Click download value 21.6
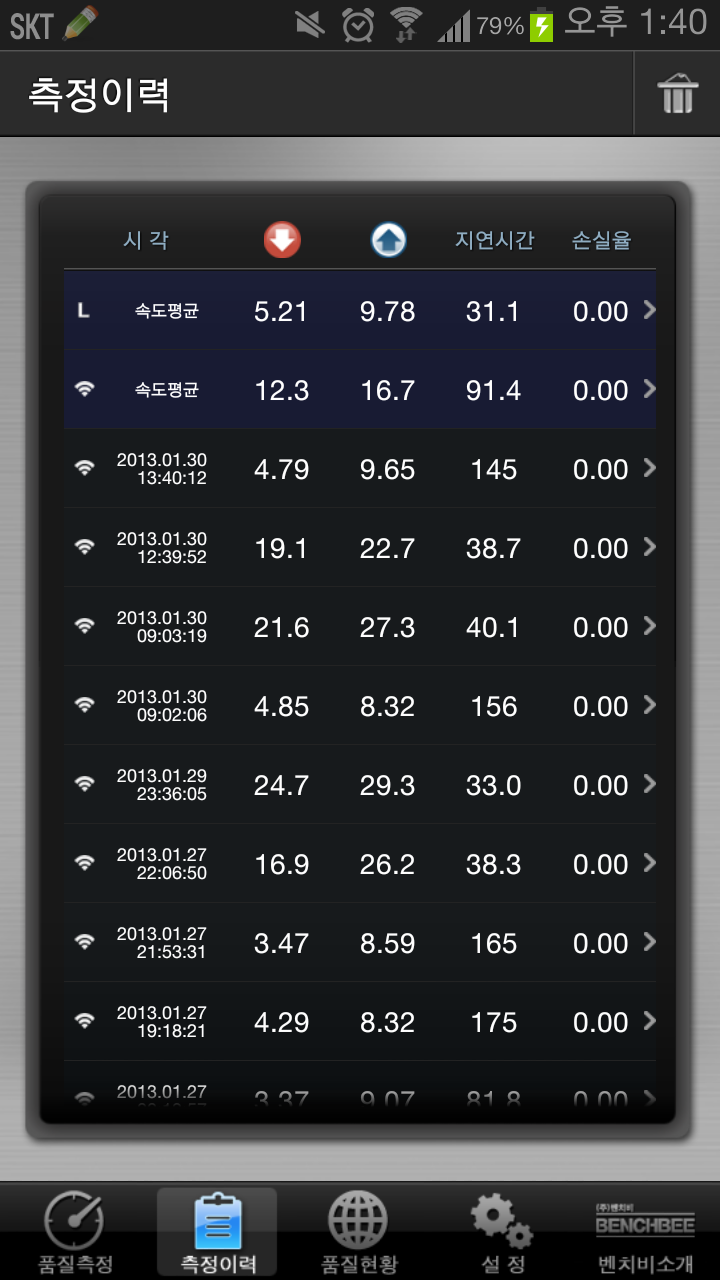720x1280 pixels. 281,628
